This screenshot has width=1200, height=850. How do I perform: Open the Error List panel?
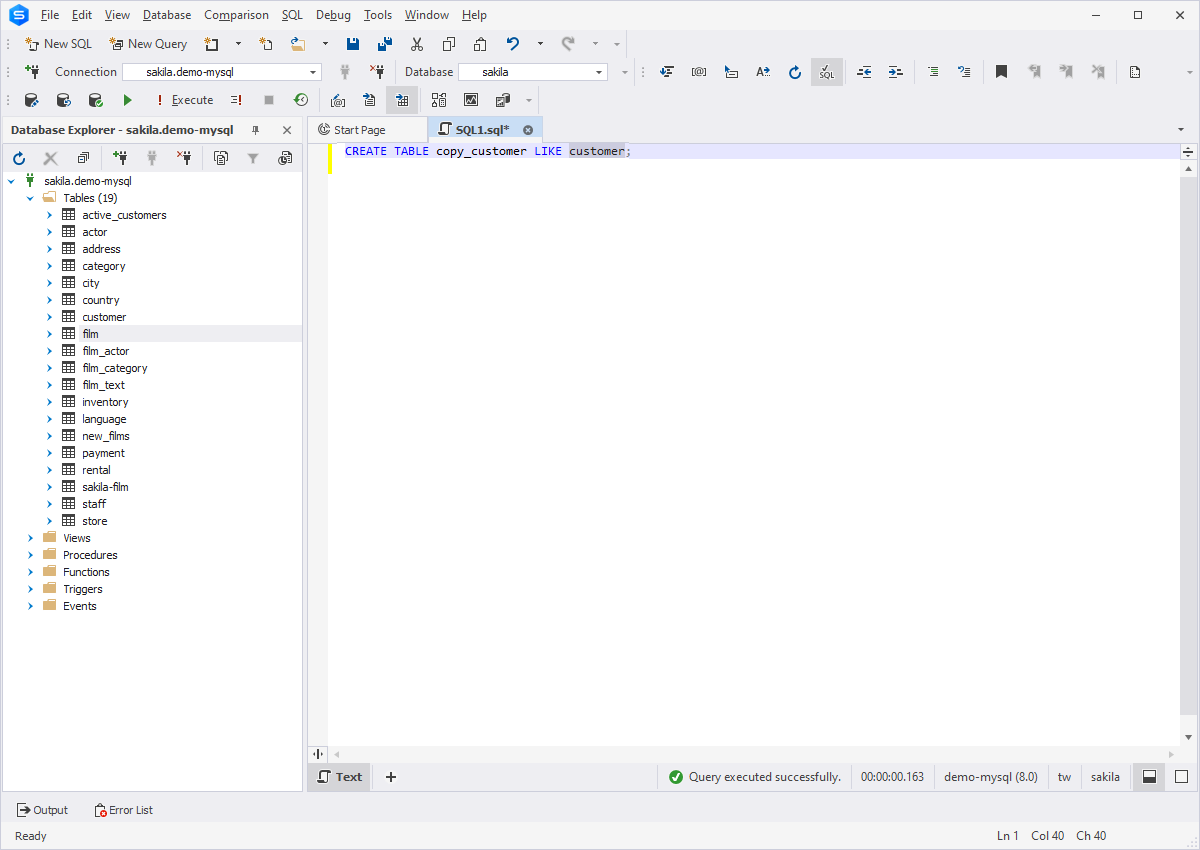point(124,810)
